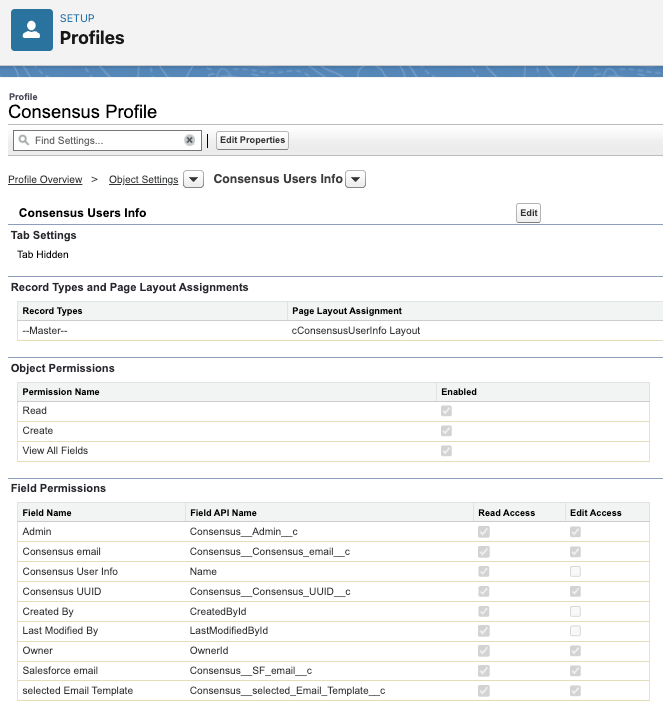The width and height of the screenshot is (663, 716).
Task: Expand the Consensus Users Info dropdown arrow
Action: coord(356,179)
